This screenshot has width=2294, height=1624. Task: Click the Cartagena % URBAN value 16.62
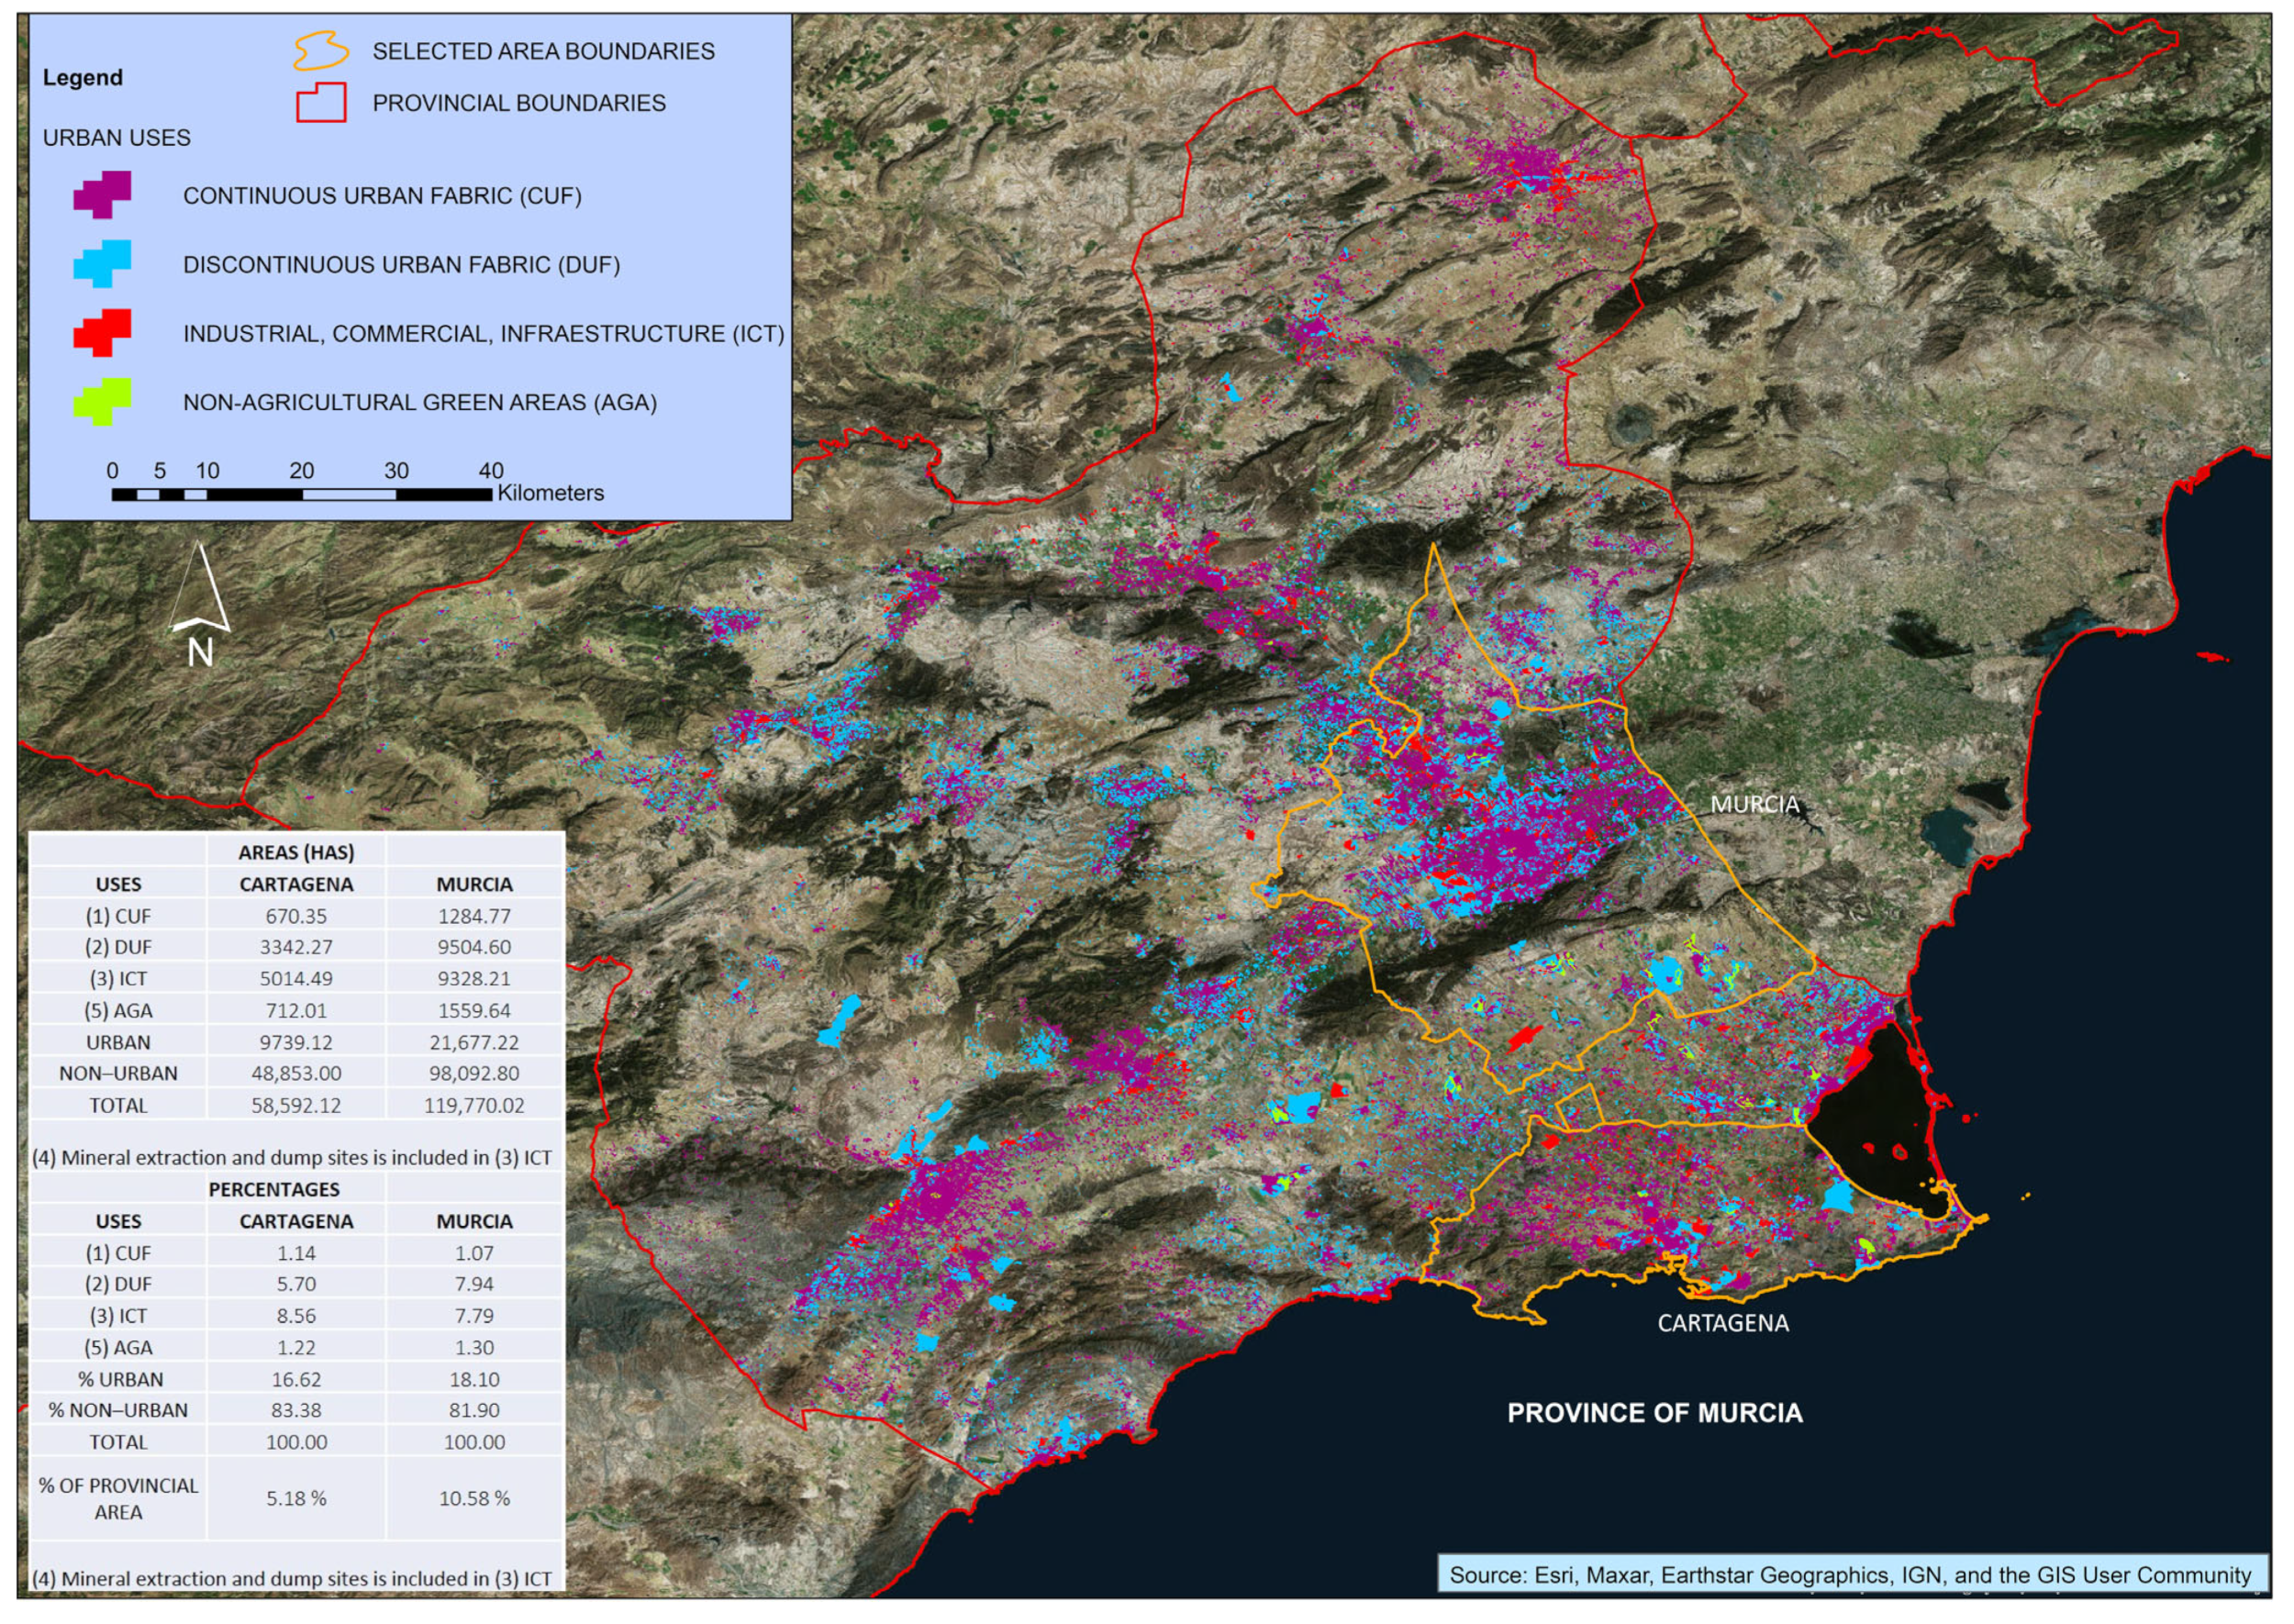pyautogui.click(x=296, y=1380)
